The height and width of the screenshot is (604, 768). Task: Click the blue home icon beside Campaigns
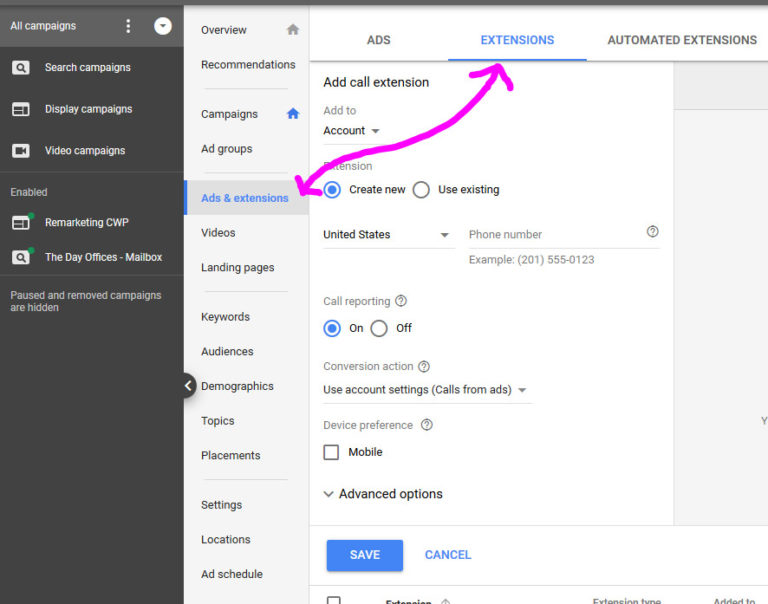click(293, 114)
